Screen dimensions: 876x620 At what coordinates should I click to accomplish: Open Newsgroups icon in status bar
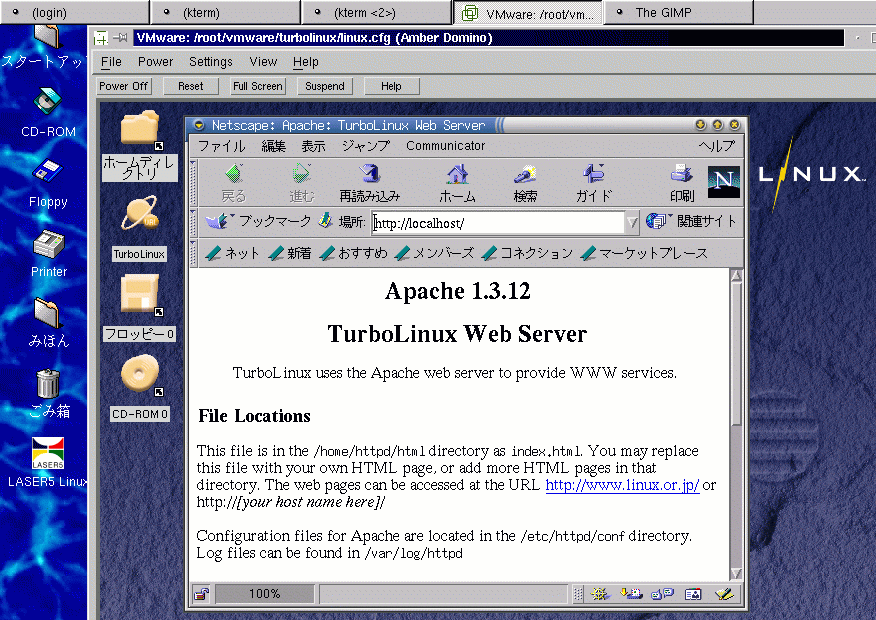pos(662,594)
